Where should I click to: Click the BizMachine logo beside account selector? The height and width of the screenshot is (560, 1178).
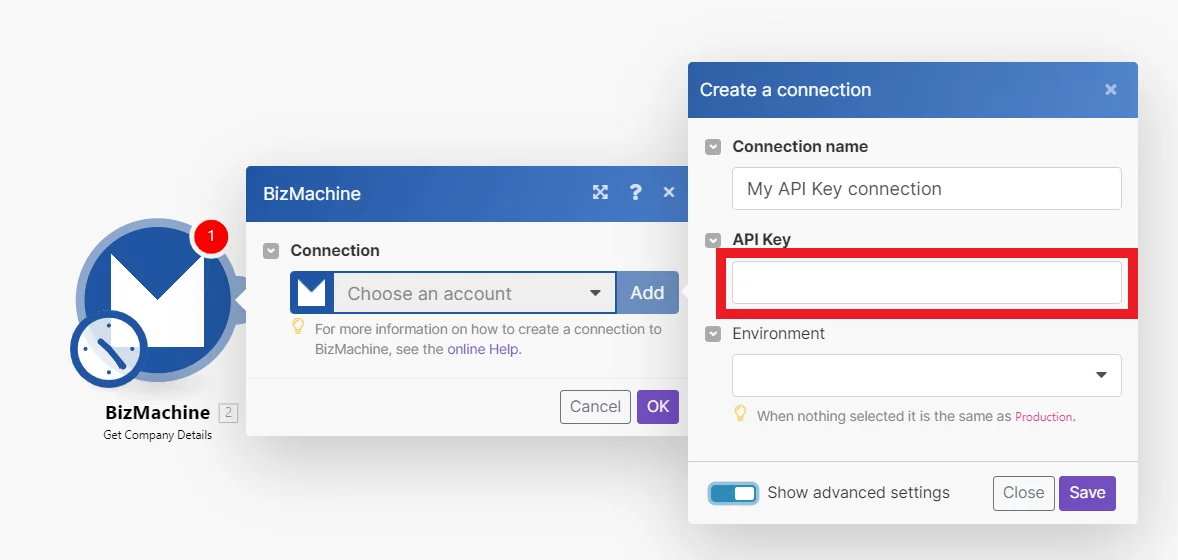[x=312, y=292]
